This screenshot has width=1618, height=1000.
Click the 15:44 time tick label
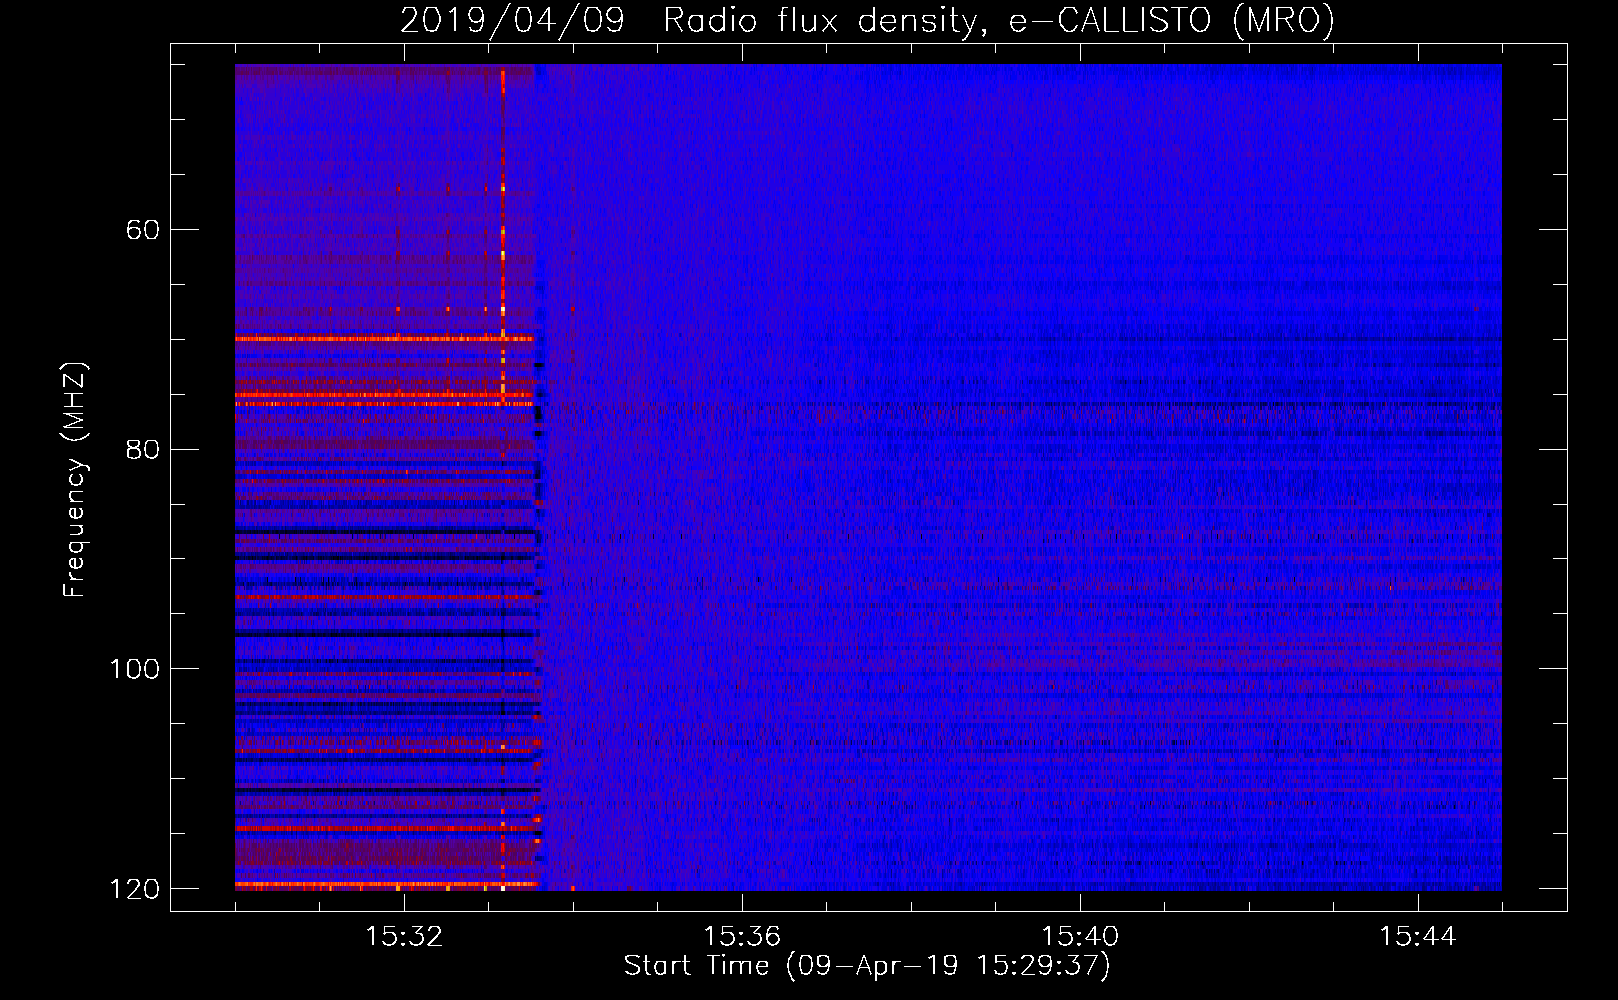(1418, 937)
